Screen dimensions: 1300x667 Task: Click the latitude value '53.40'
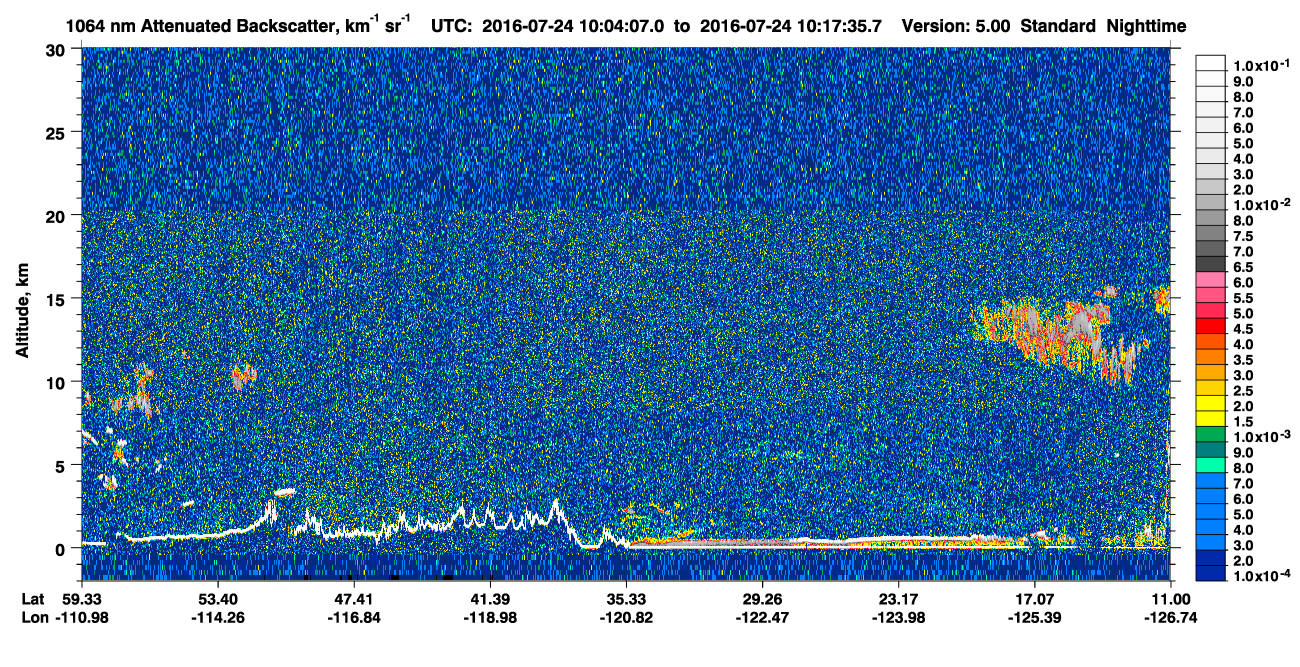coord(217,599)
